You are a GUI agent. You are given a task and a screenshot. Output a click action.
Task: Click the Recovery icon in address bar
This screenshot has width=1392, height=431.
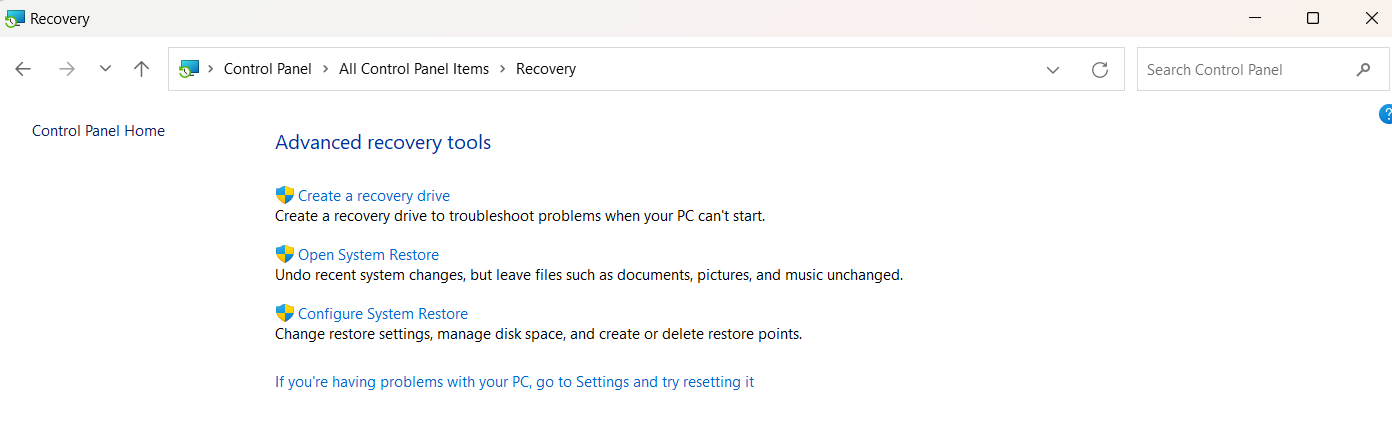point(187,69)
